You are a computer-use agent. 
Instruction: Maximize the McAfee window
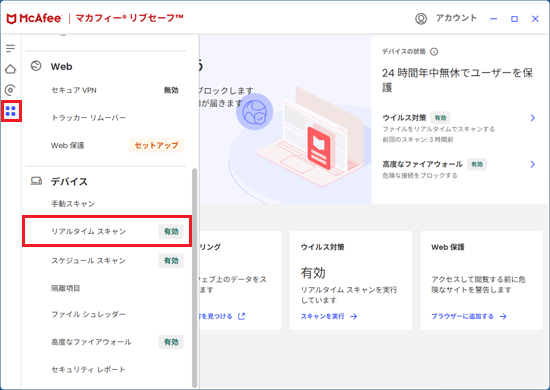click(514, 19)
